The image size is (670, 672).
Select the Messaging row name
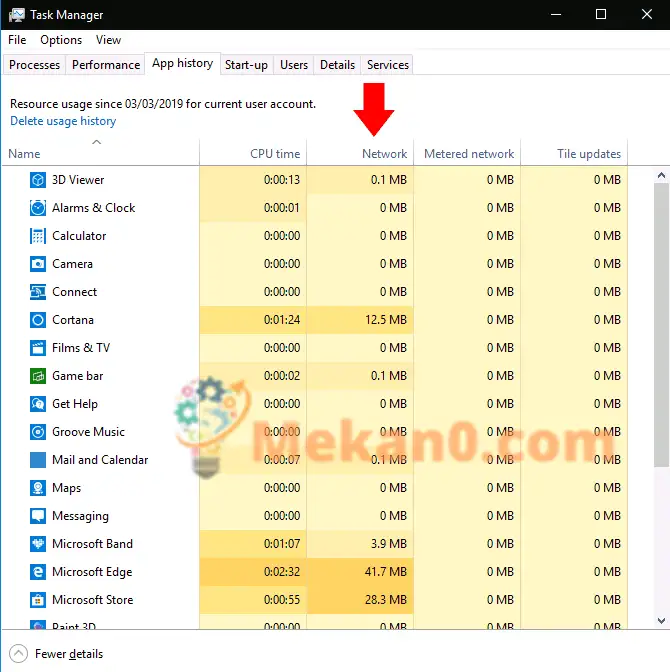pyautogui.click(x=80, y=516)
